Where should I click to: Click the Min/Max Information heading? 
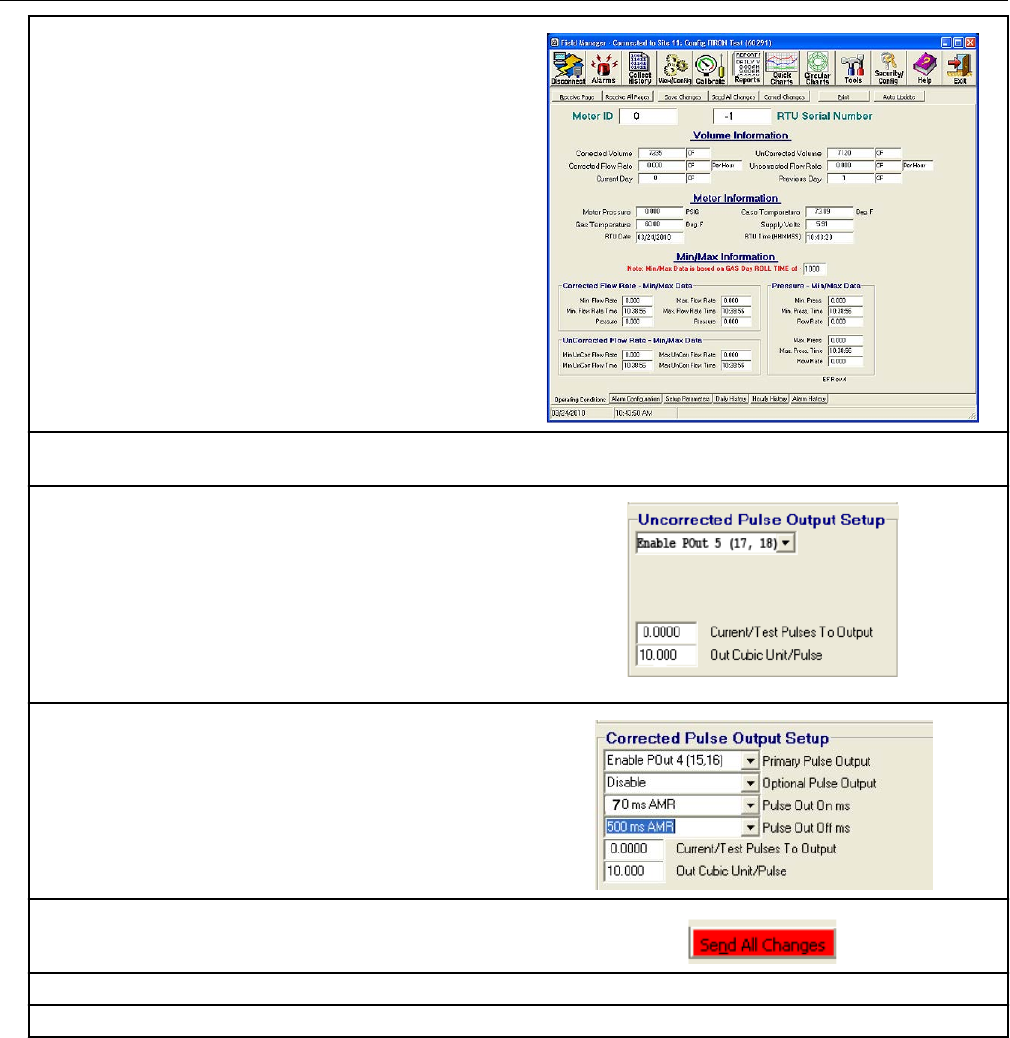click(x=725, y=257)
